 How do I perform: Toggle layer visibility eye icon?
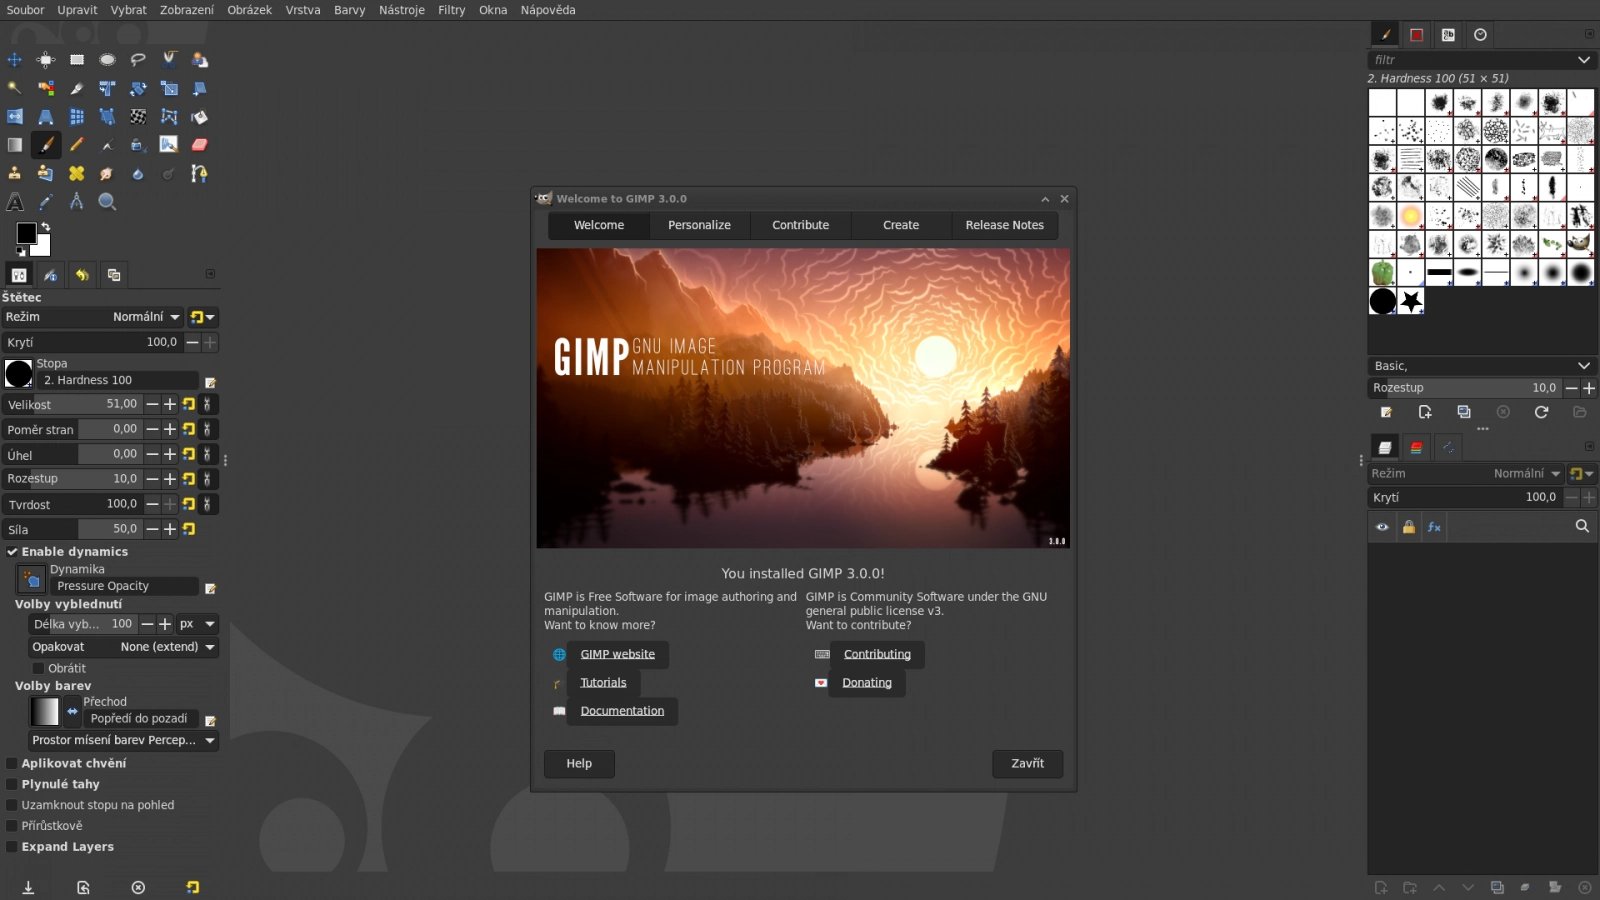coord(1382,527)
